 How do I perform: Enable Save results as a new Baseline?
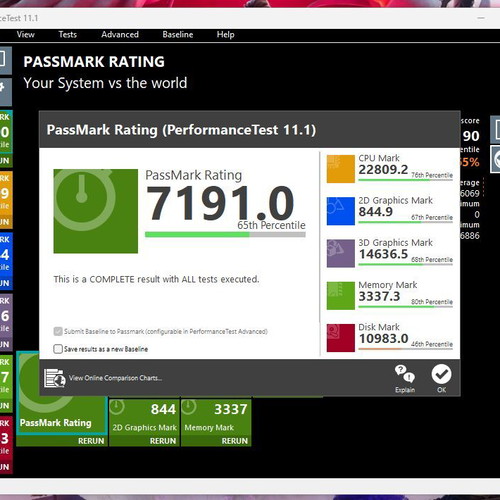coord(58,349)
